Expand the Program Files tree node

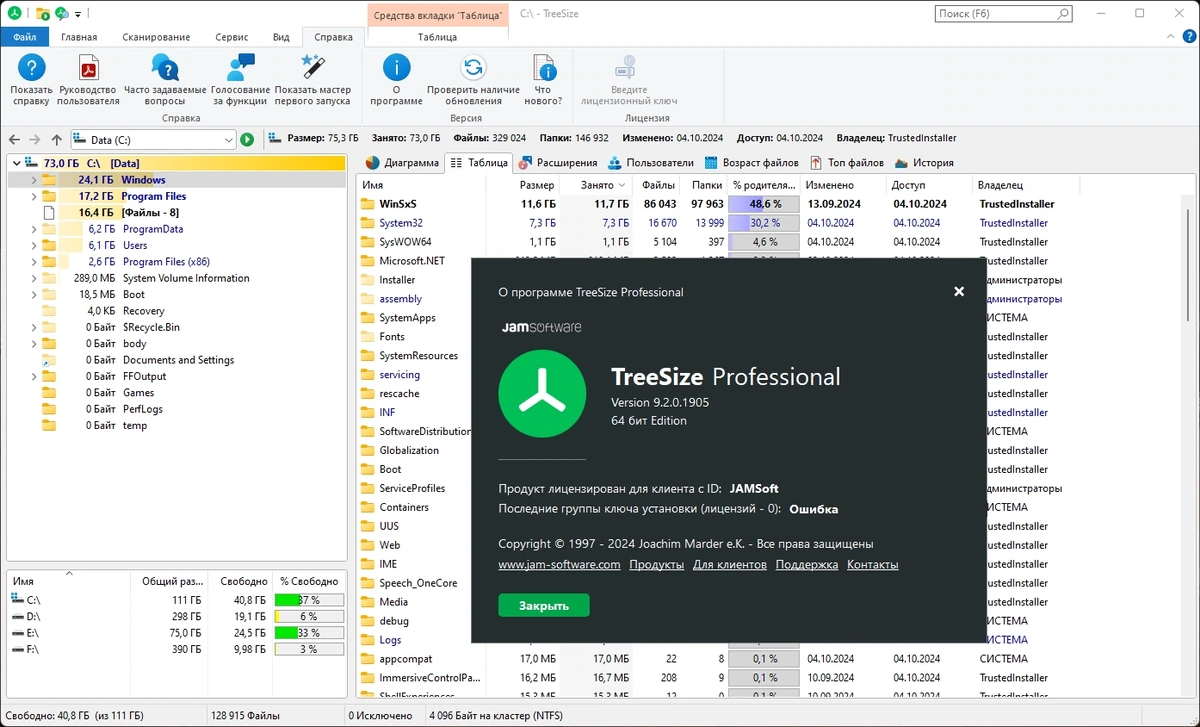point(33,196)
